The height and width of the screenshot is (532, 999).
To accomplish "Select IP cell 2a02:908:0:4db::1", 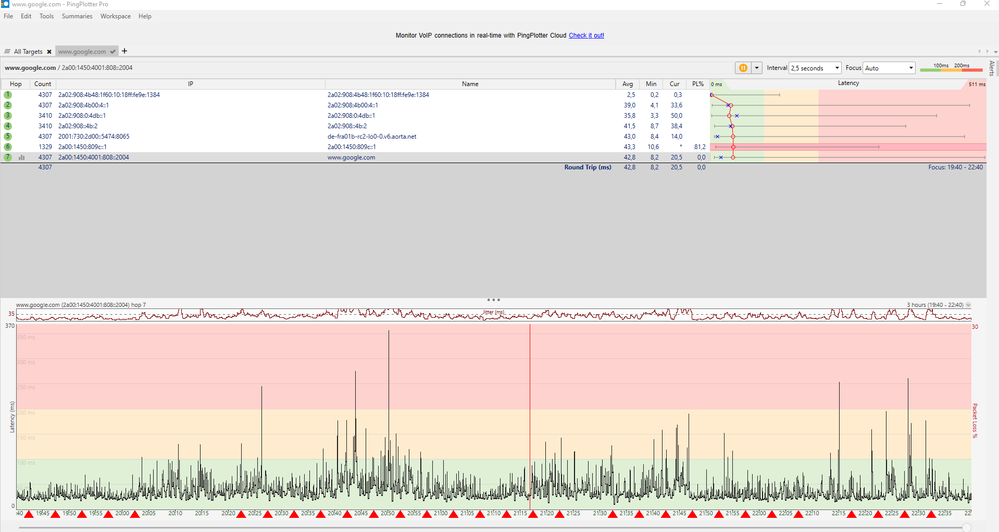I will pos(82,116).
